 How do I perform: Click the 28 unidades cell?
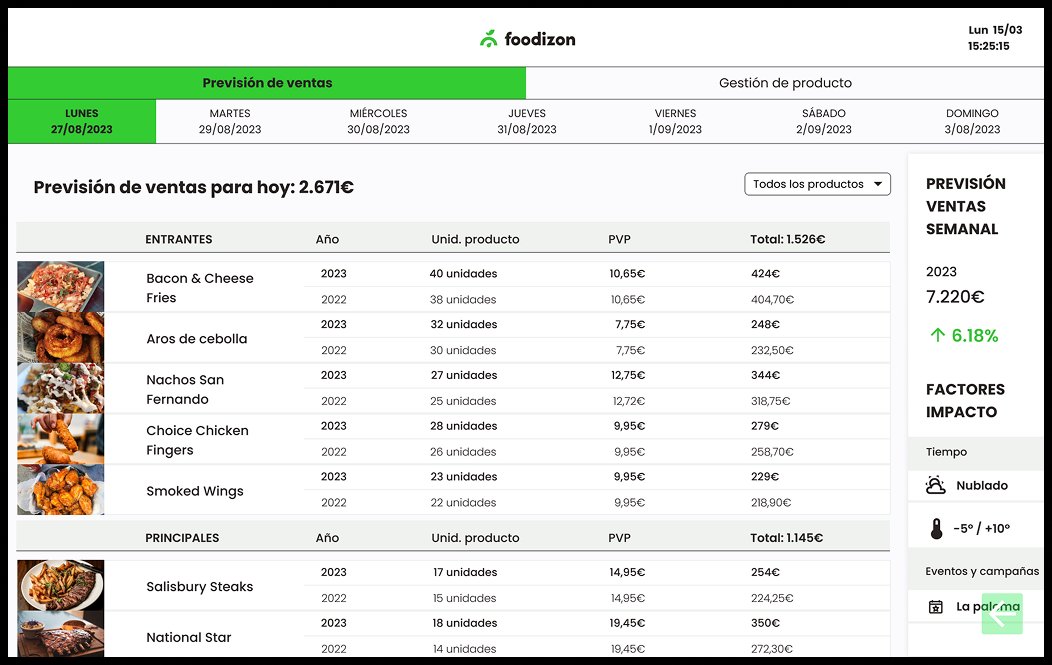pos(464,426)
